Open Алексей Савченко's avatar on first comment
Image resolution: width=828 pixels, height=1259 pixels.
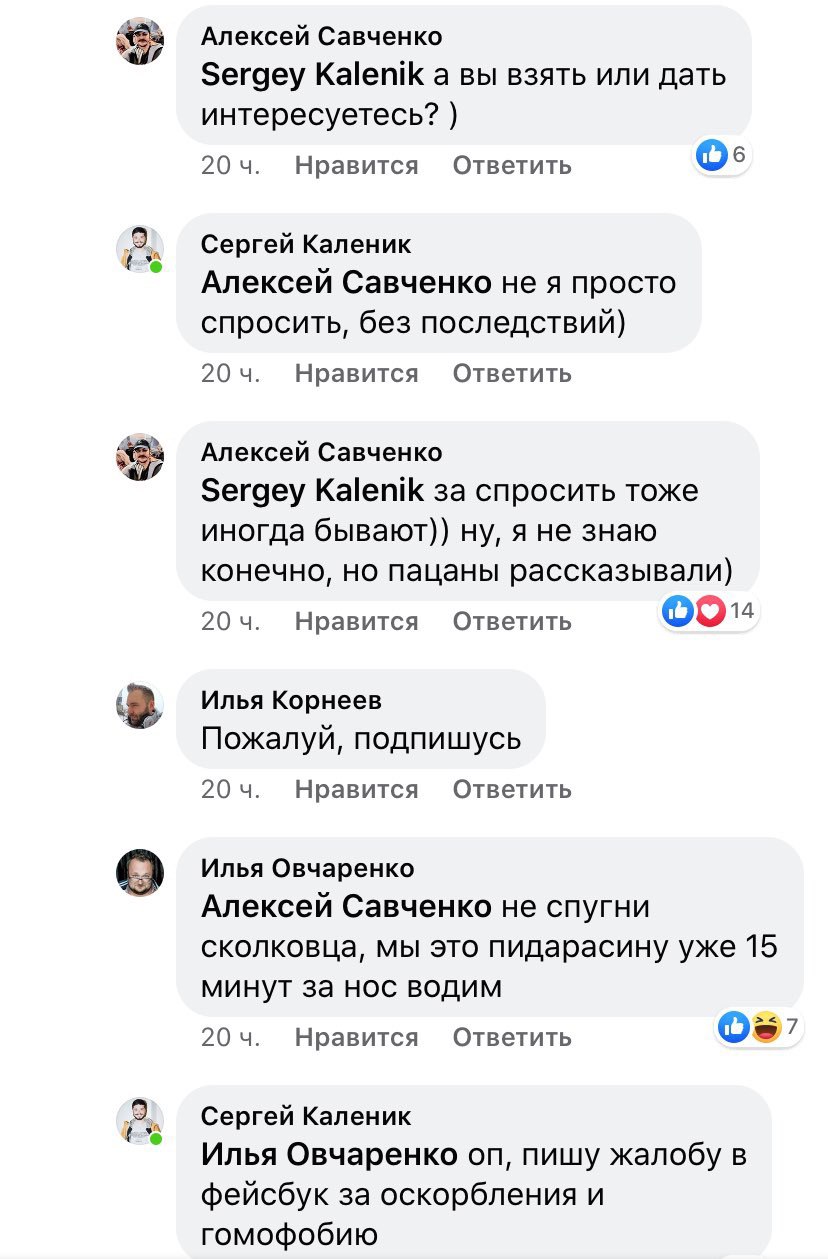click(140, 42)
